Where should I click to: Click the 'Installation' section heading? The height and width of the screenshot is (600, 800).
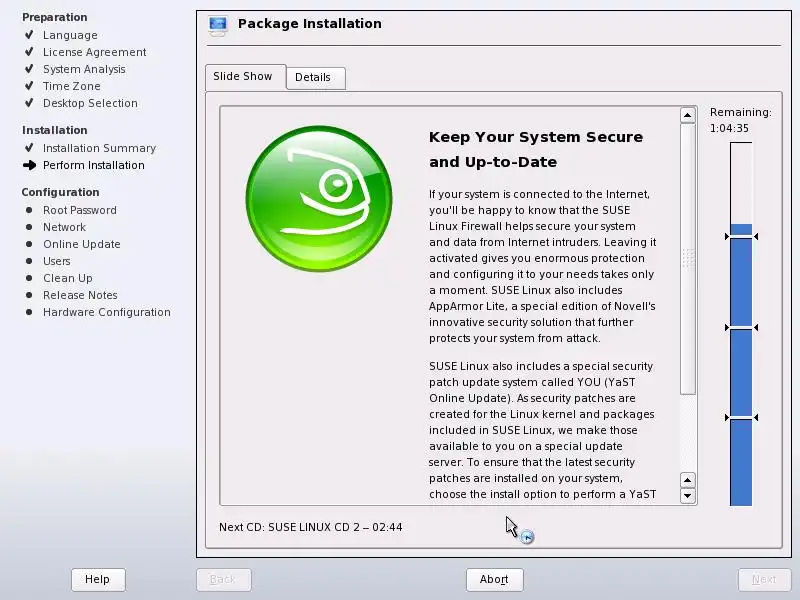click(x=55, y=130)
